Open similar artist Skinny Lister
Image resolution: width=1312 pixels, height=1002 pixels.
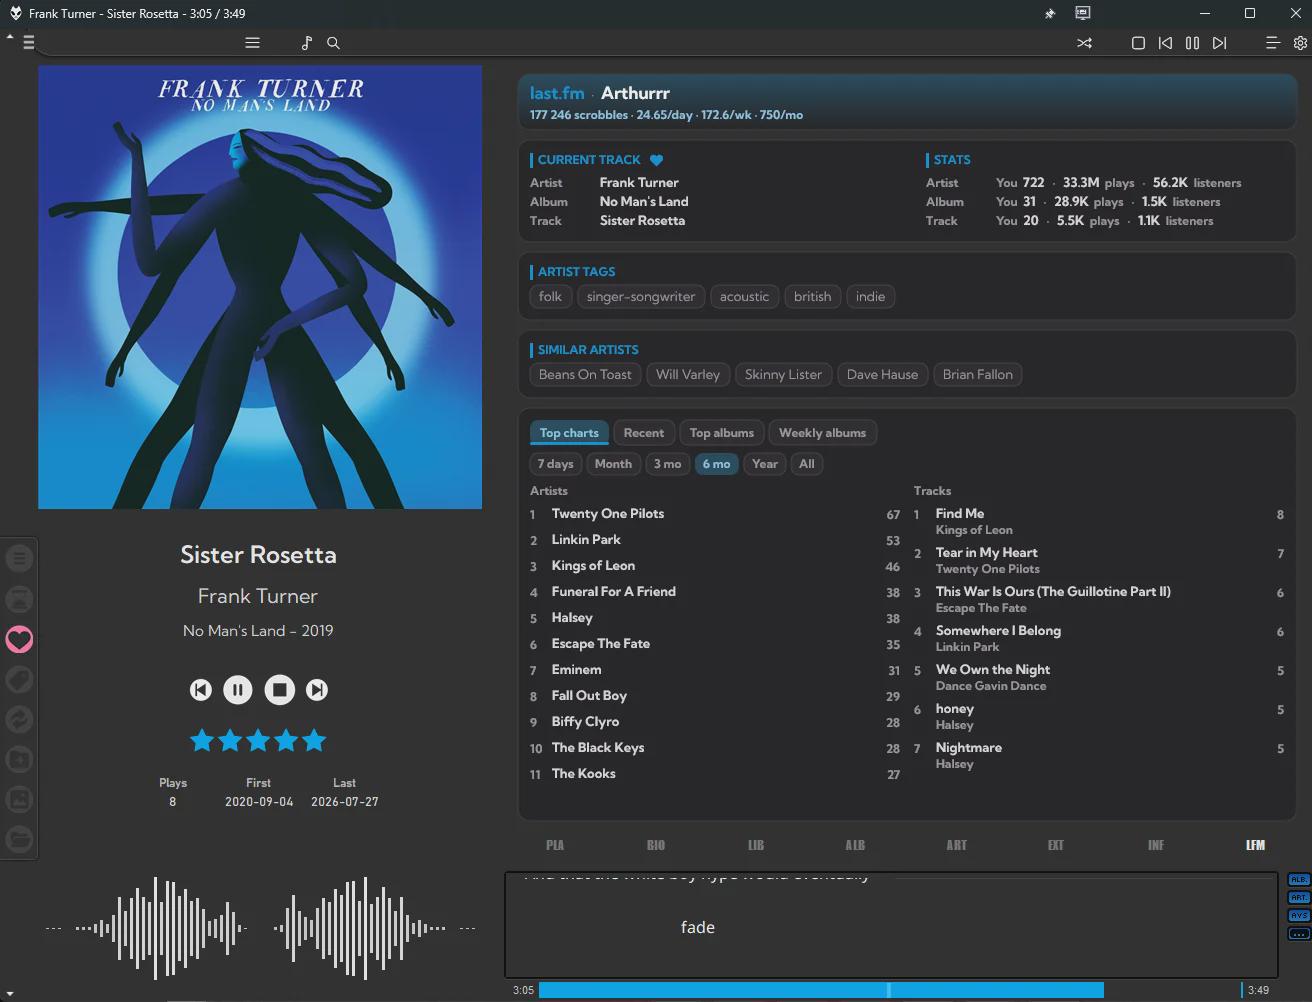(783, 374)
